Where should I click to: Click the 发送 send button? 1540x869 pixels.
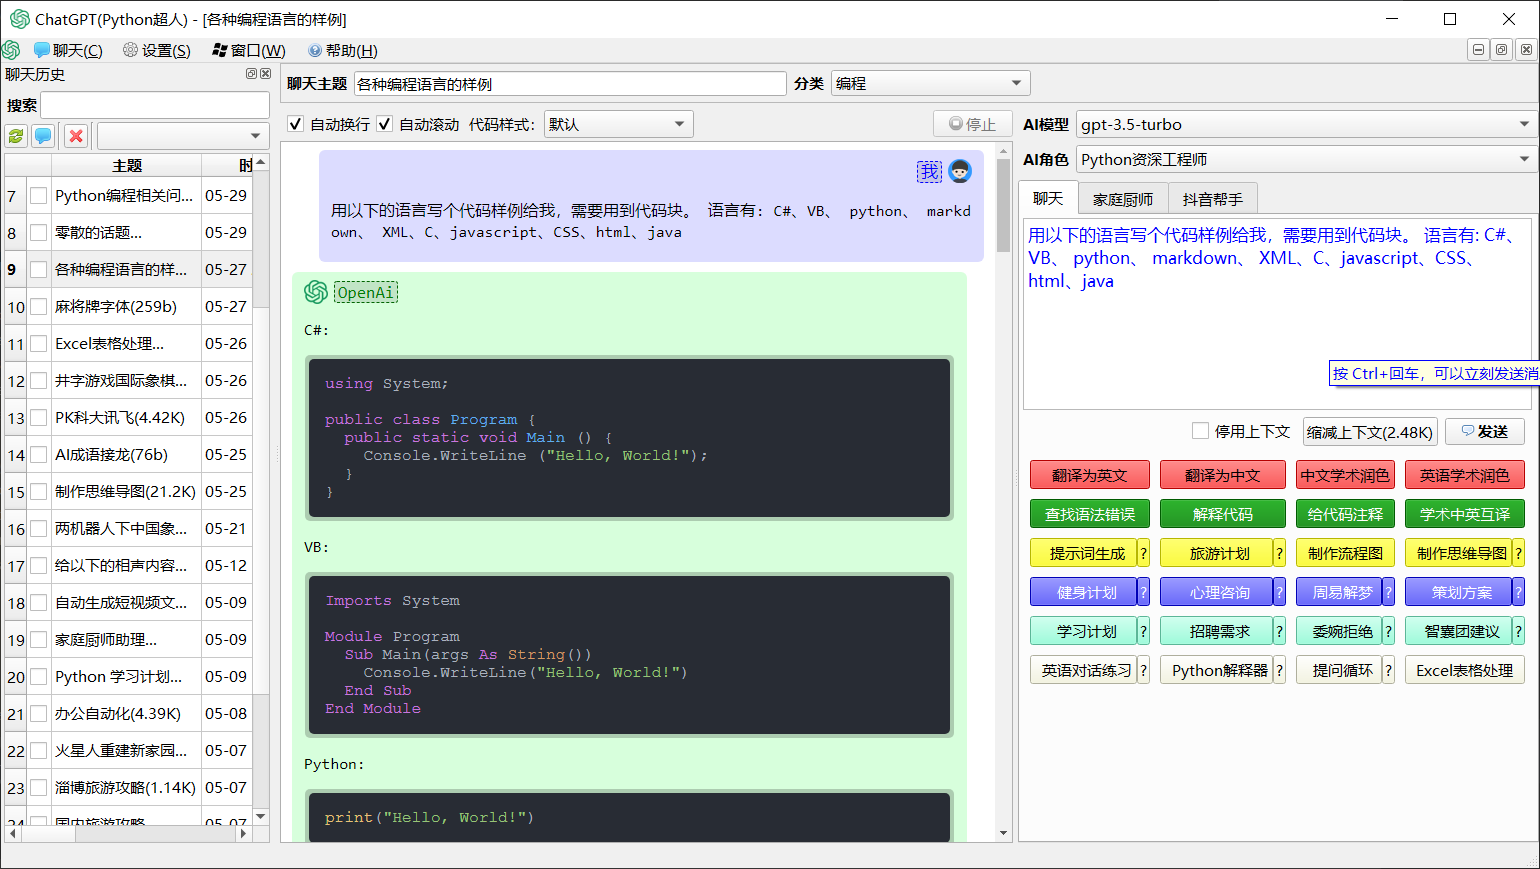point(1485,431)
